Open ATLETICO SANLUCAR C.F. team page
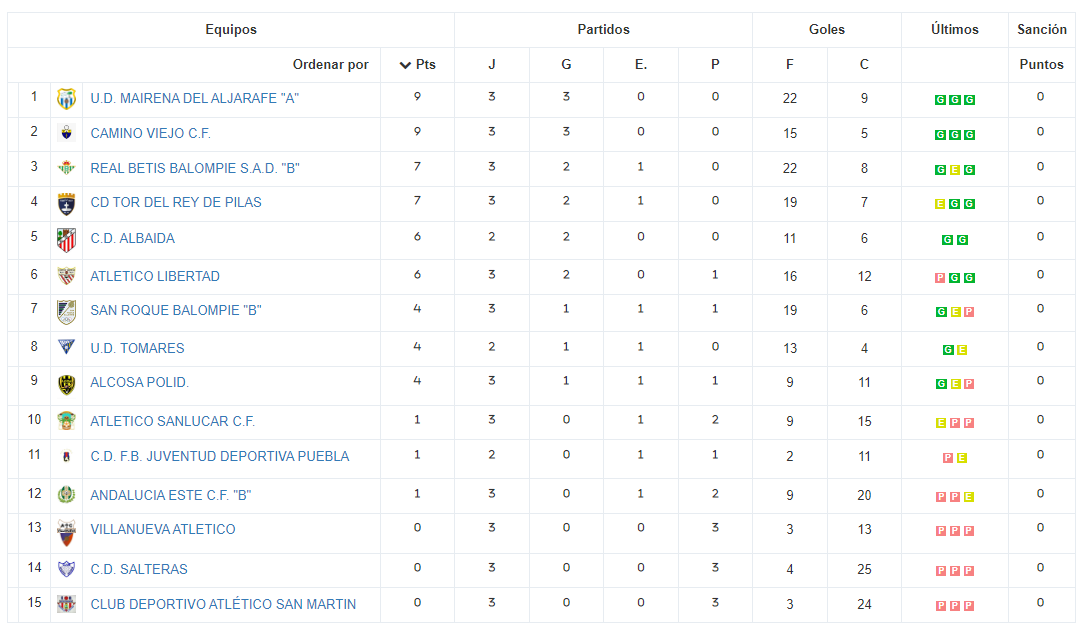 (172, 421)
